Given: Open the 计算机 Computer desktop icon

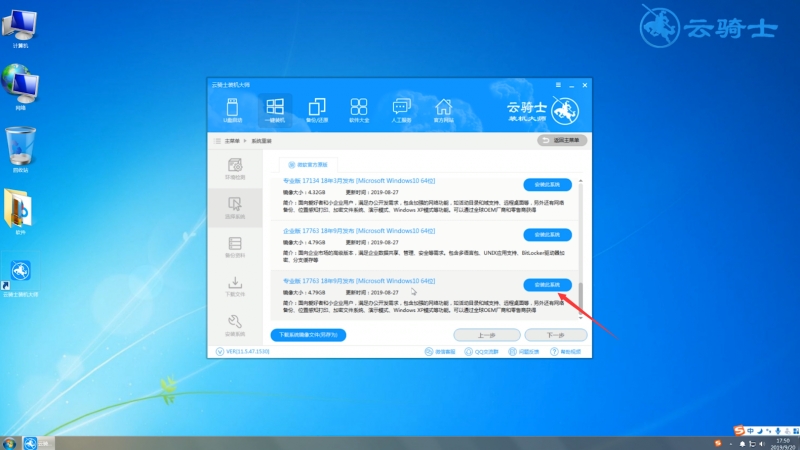Looking at the screenshot, I should click(20, 29).
